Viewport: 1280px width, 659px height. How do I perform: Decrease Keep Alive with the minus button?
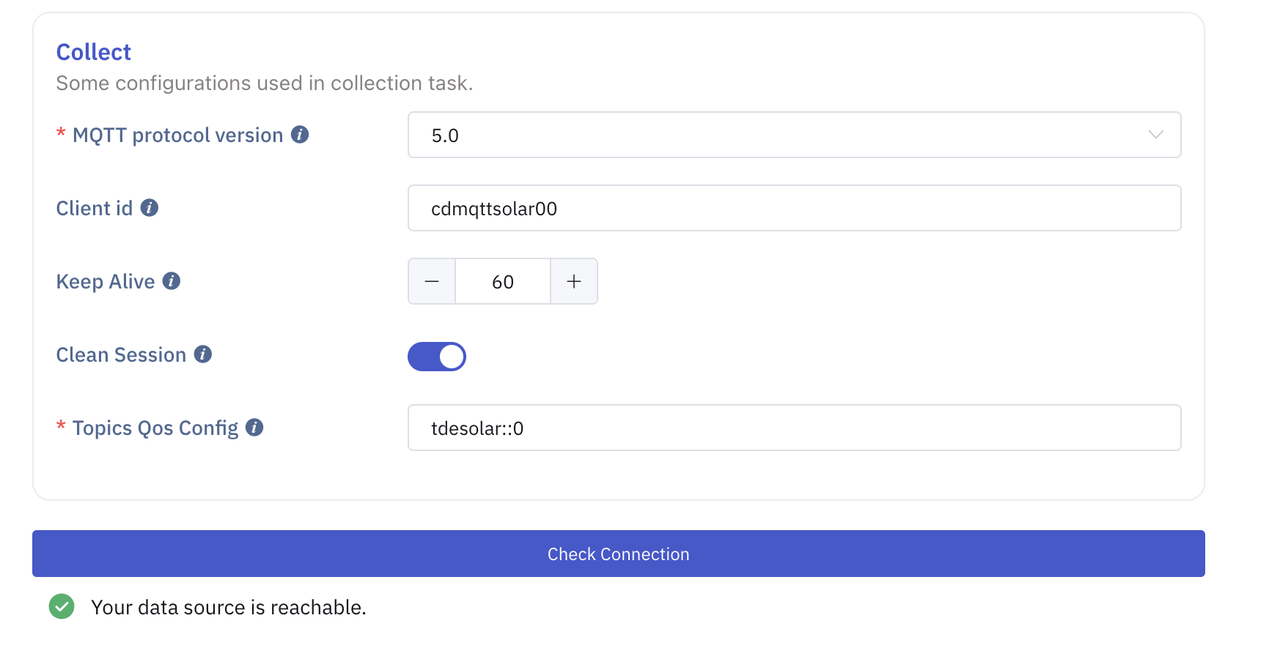[432, 282]
